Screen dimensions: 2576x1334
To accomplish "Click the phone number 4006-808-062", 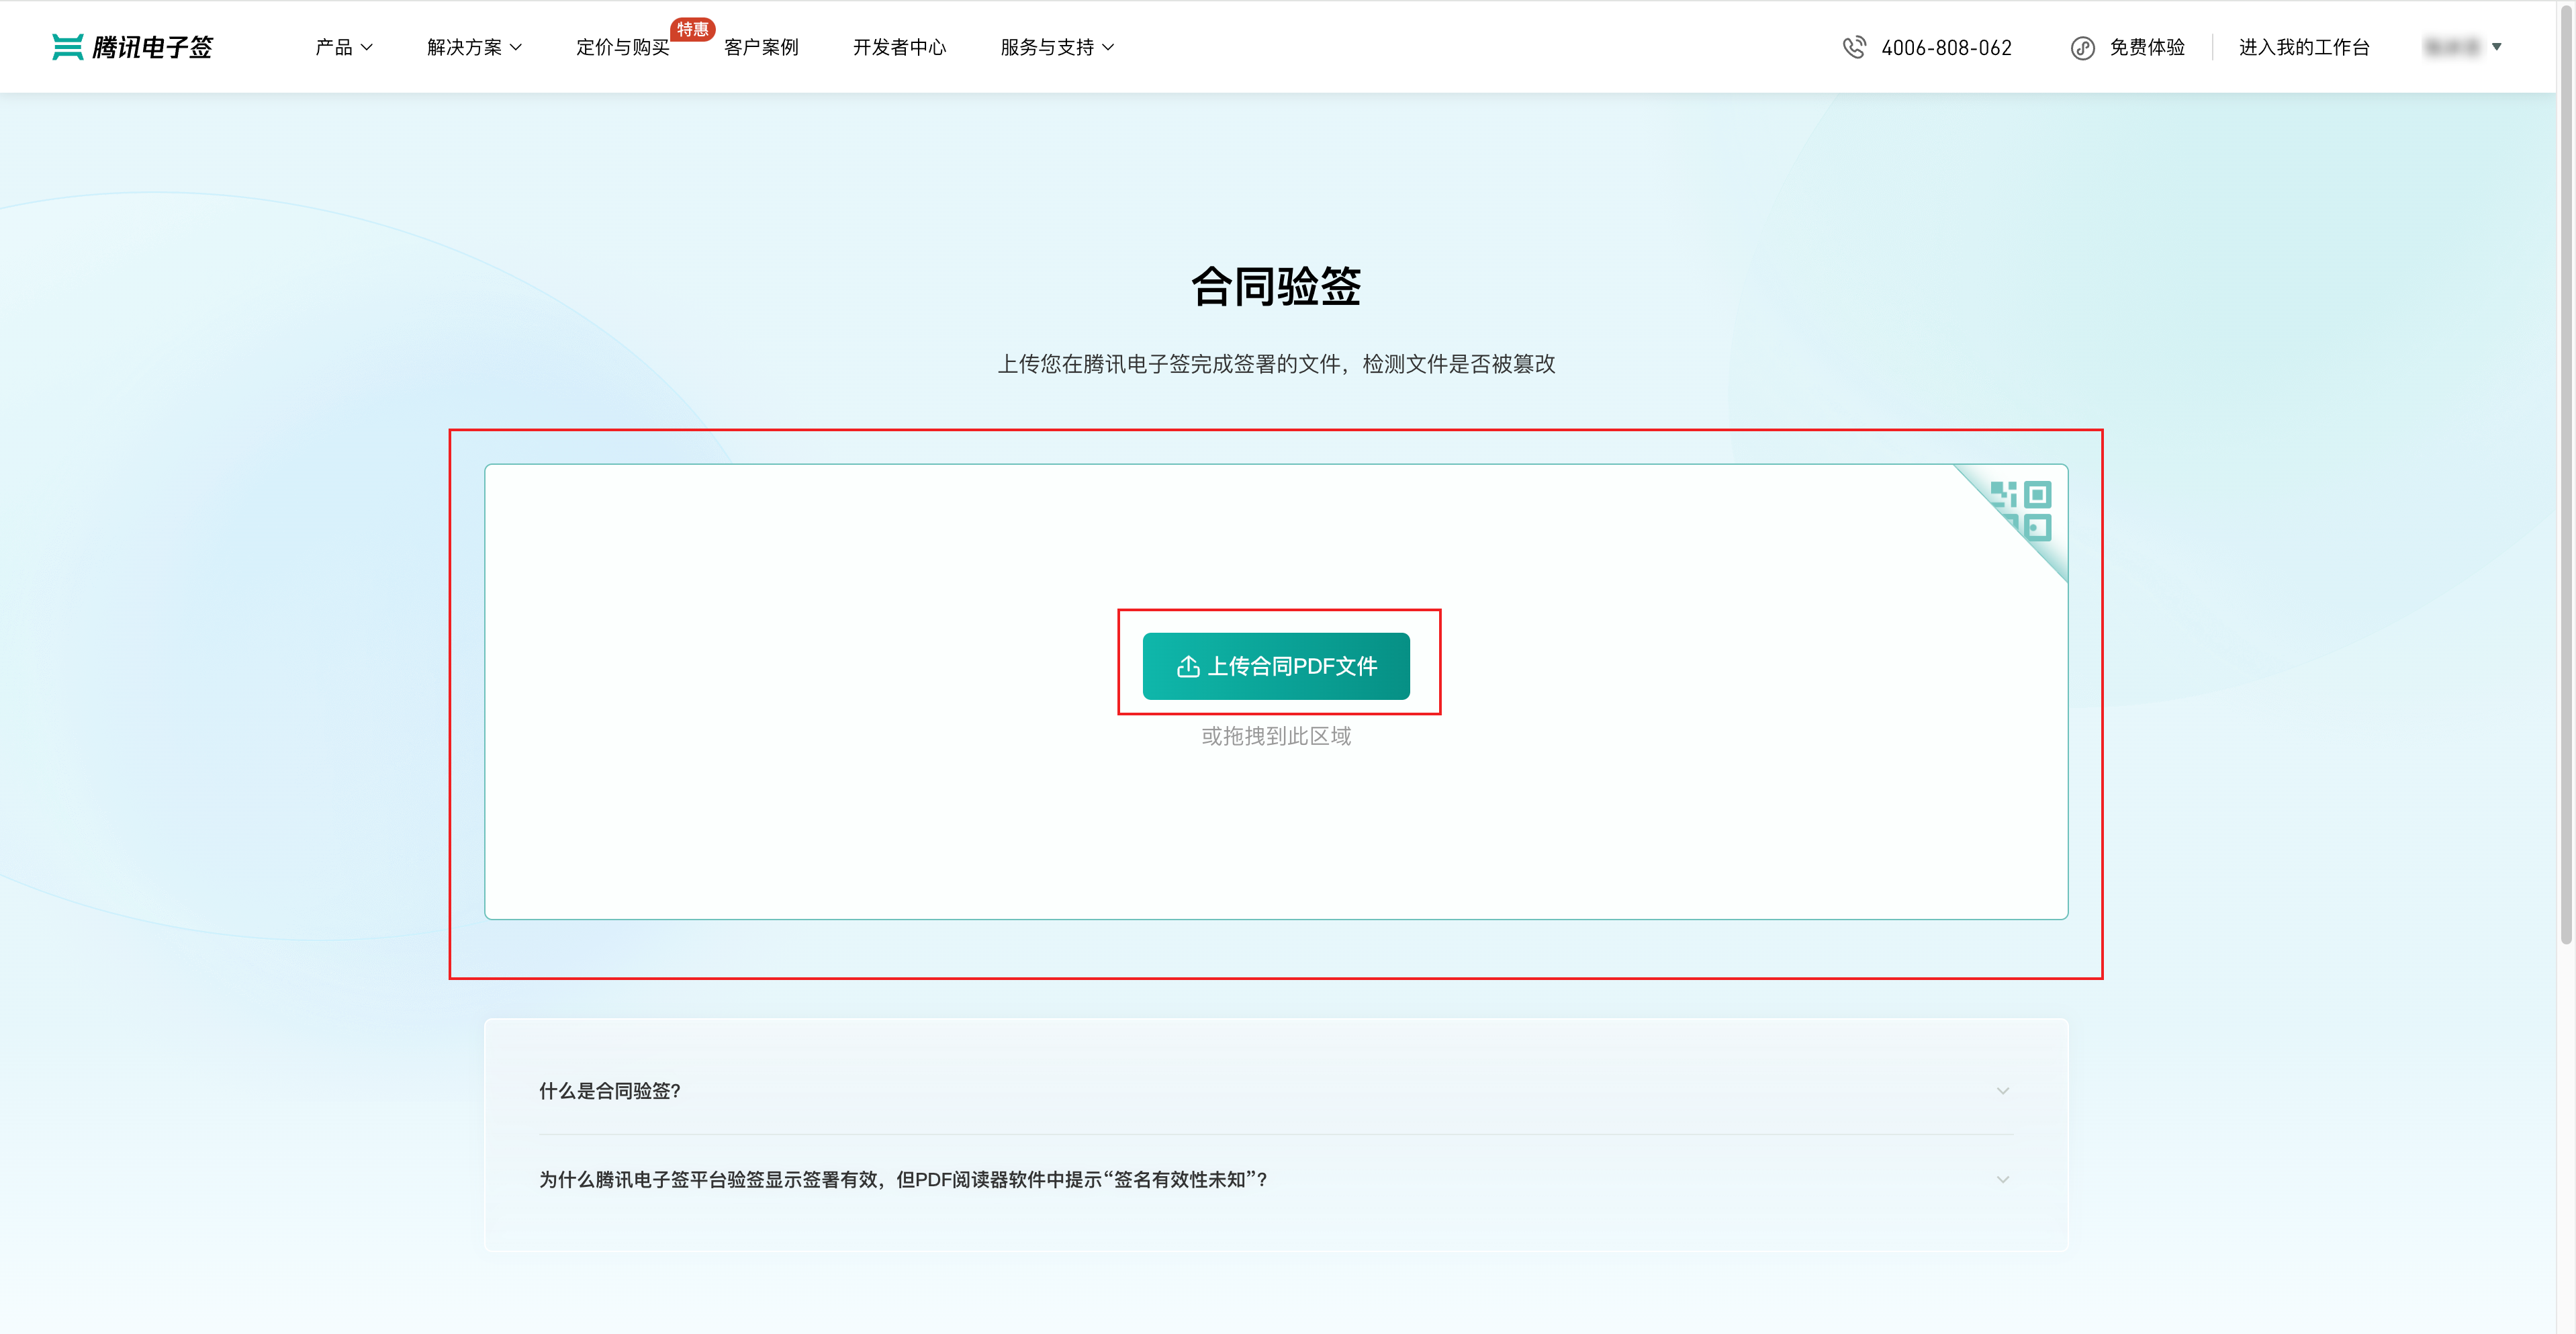I will tap(1946, 47).
